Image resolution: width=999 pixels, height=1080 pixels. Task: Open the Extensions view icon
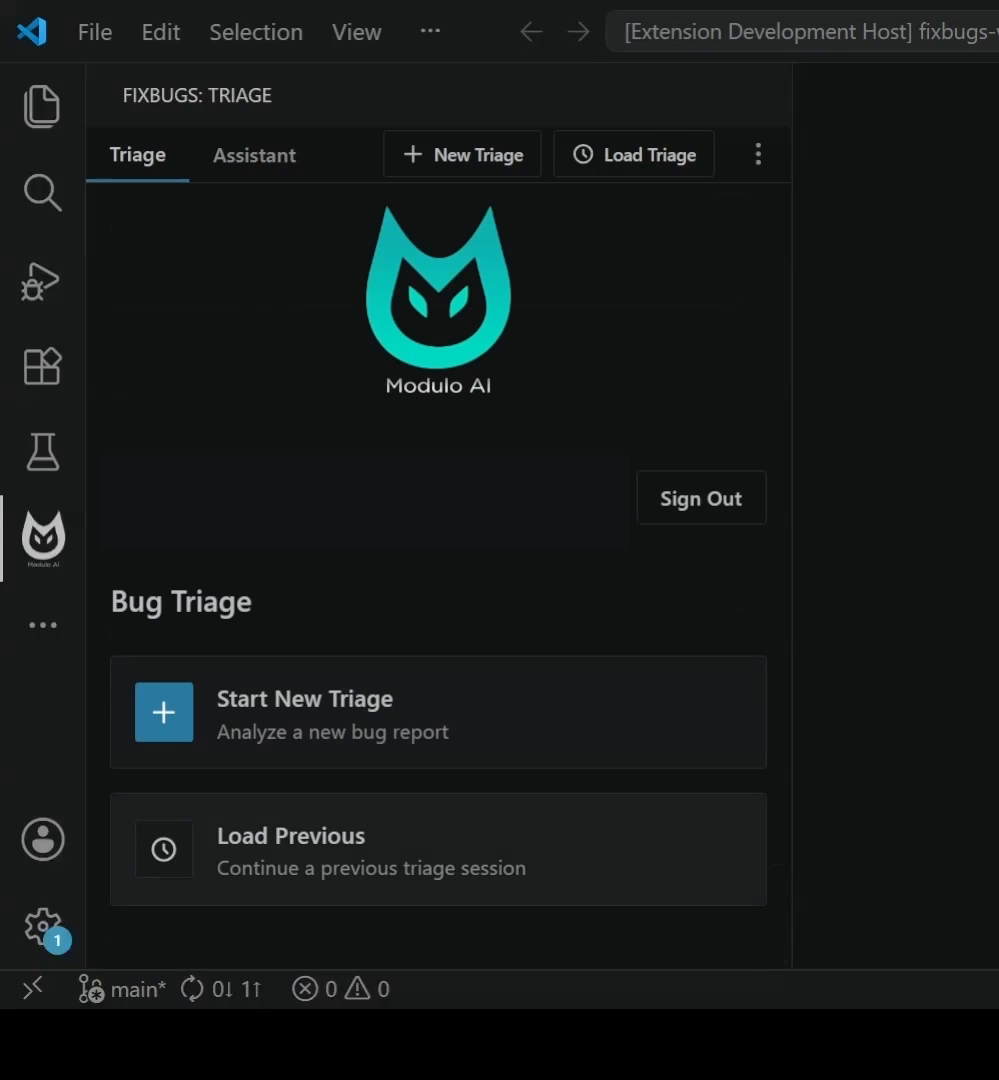(x=42, y=366)
